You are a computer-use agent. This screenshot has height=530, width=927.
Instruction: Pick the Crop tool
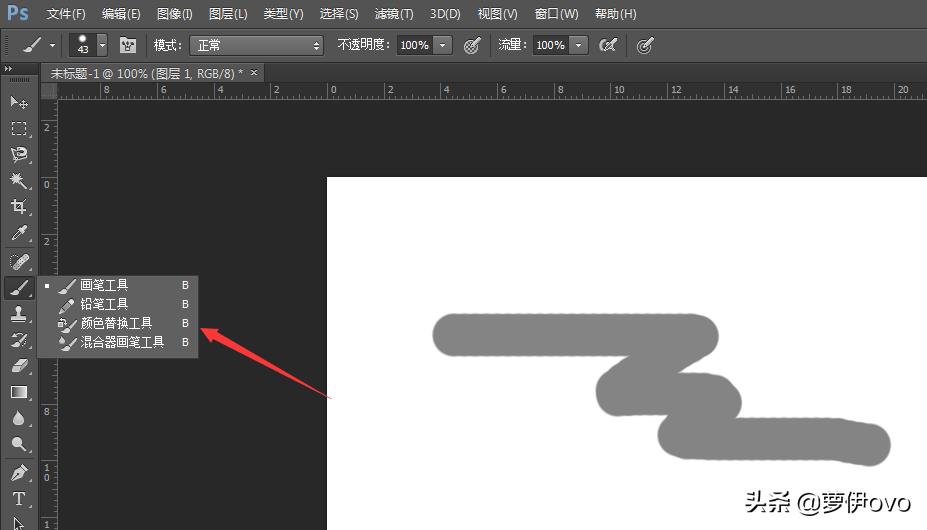(x=19, y=207)
